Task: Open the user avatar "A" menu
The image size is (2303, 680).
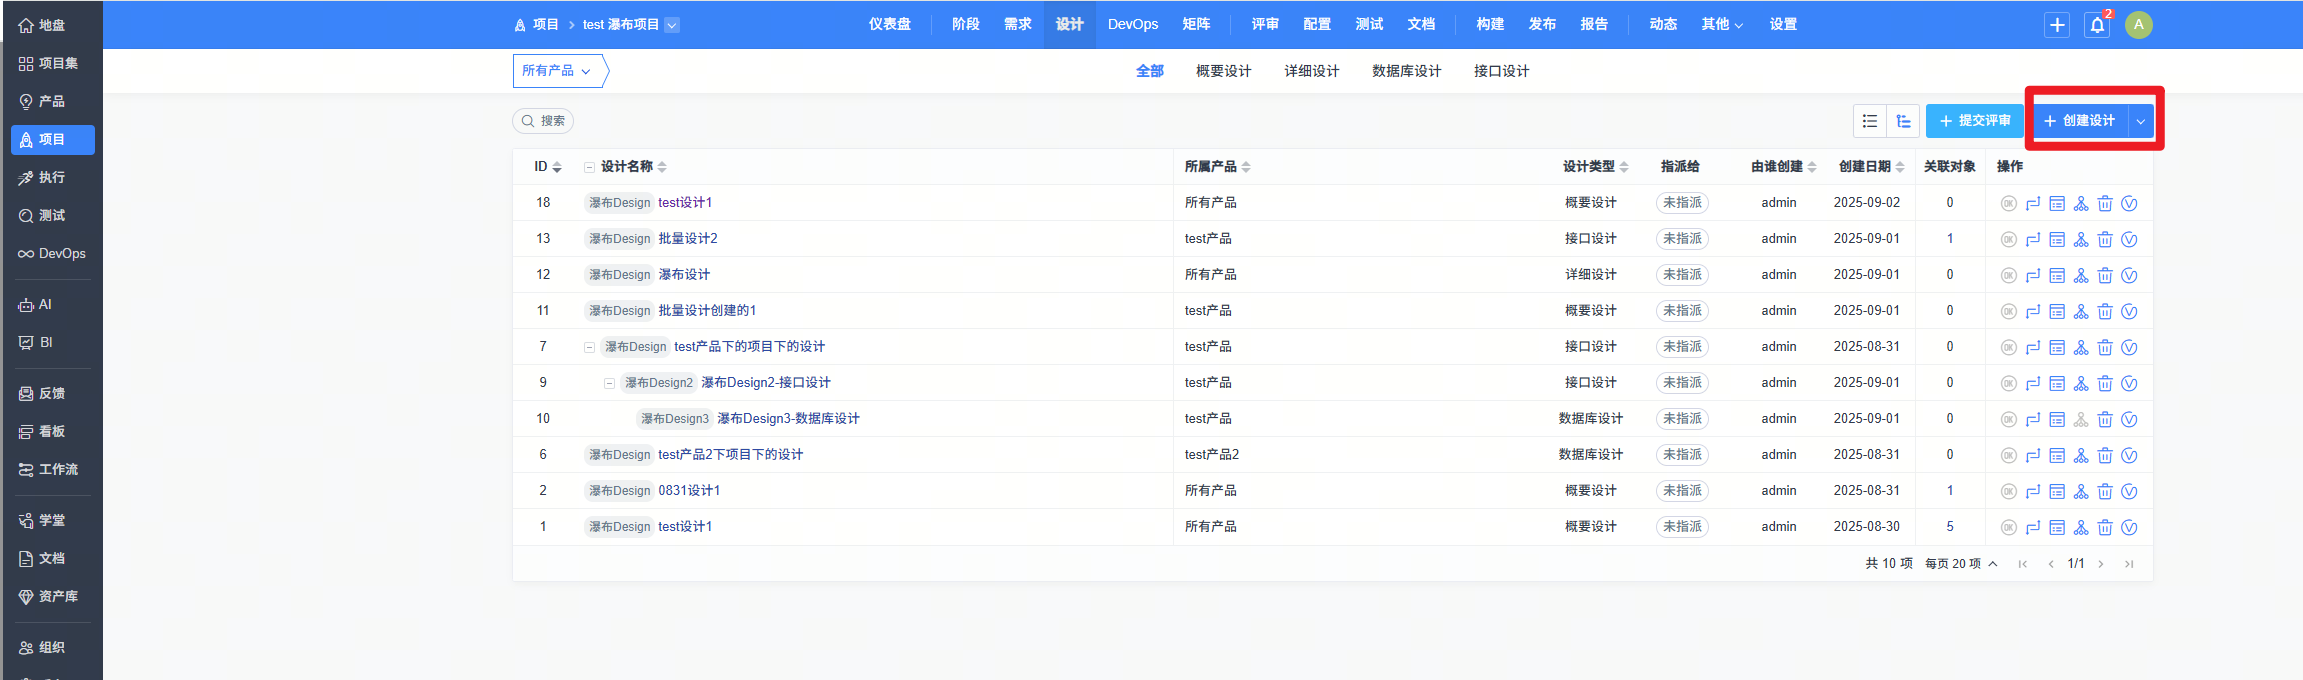Action: tap(2139, 25)
